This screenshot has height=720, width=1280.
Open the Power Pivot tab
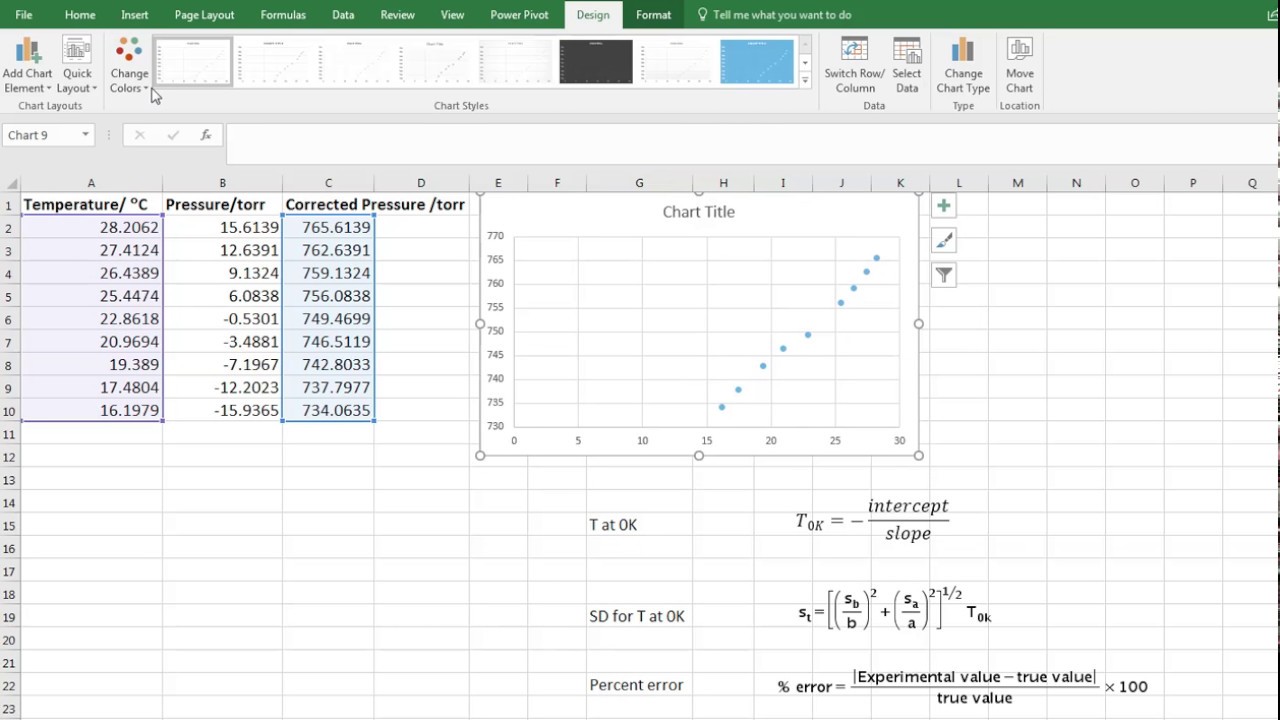pyautogui.click(x=519, y=15)
